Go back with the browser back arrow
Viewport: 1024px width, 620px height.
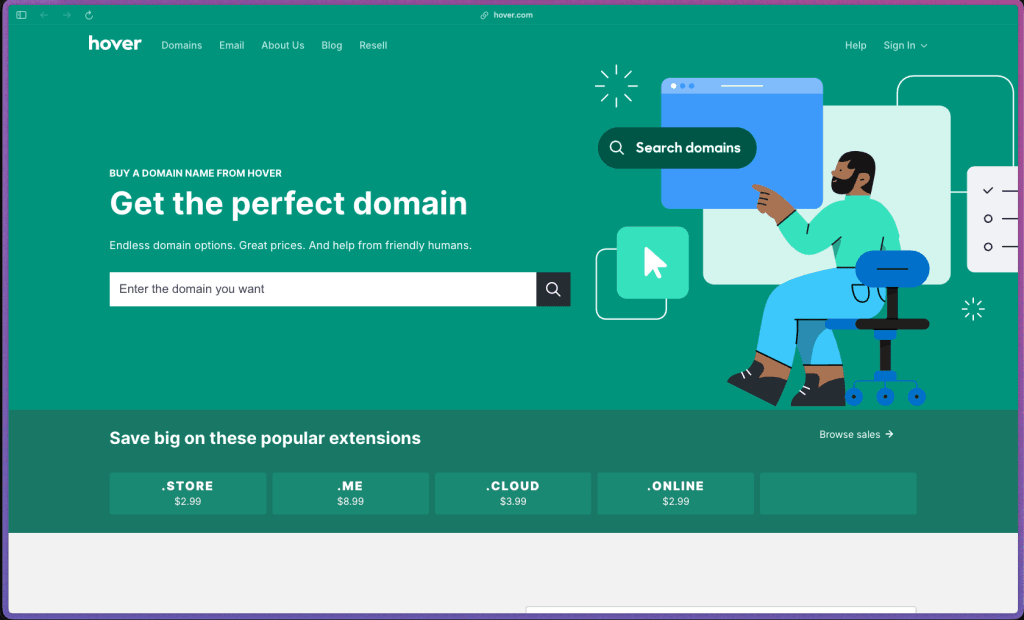[x=44, y=15]
